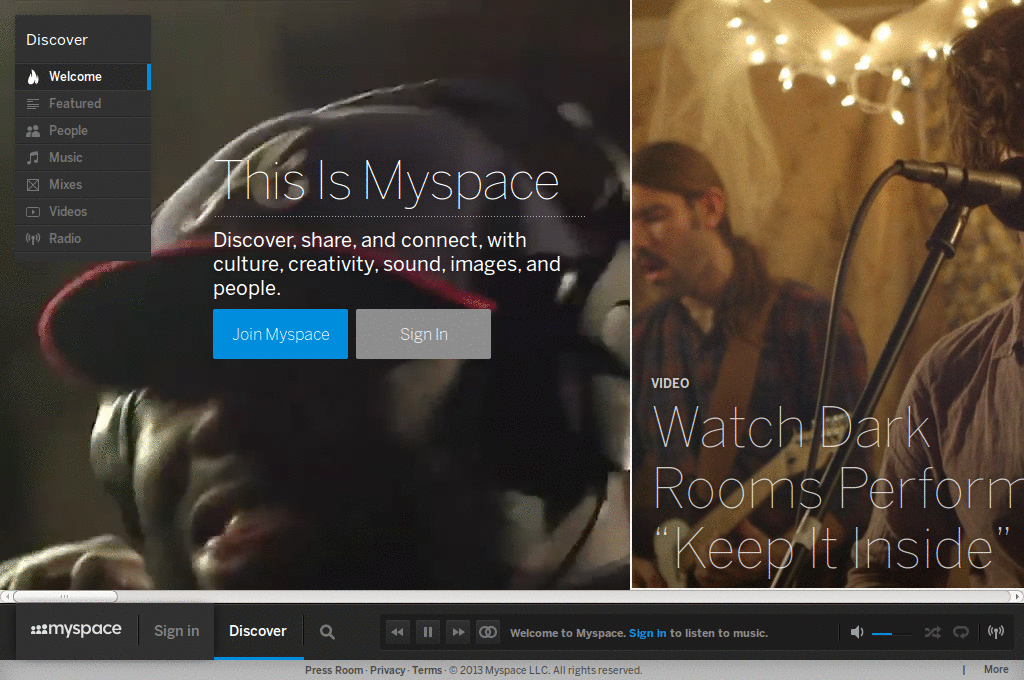Open the Featured section in sidebar
This screenshot has width=1024, height=680.
coord(83,103)
